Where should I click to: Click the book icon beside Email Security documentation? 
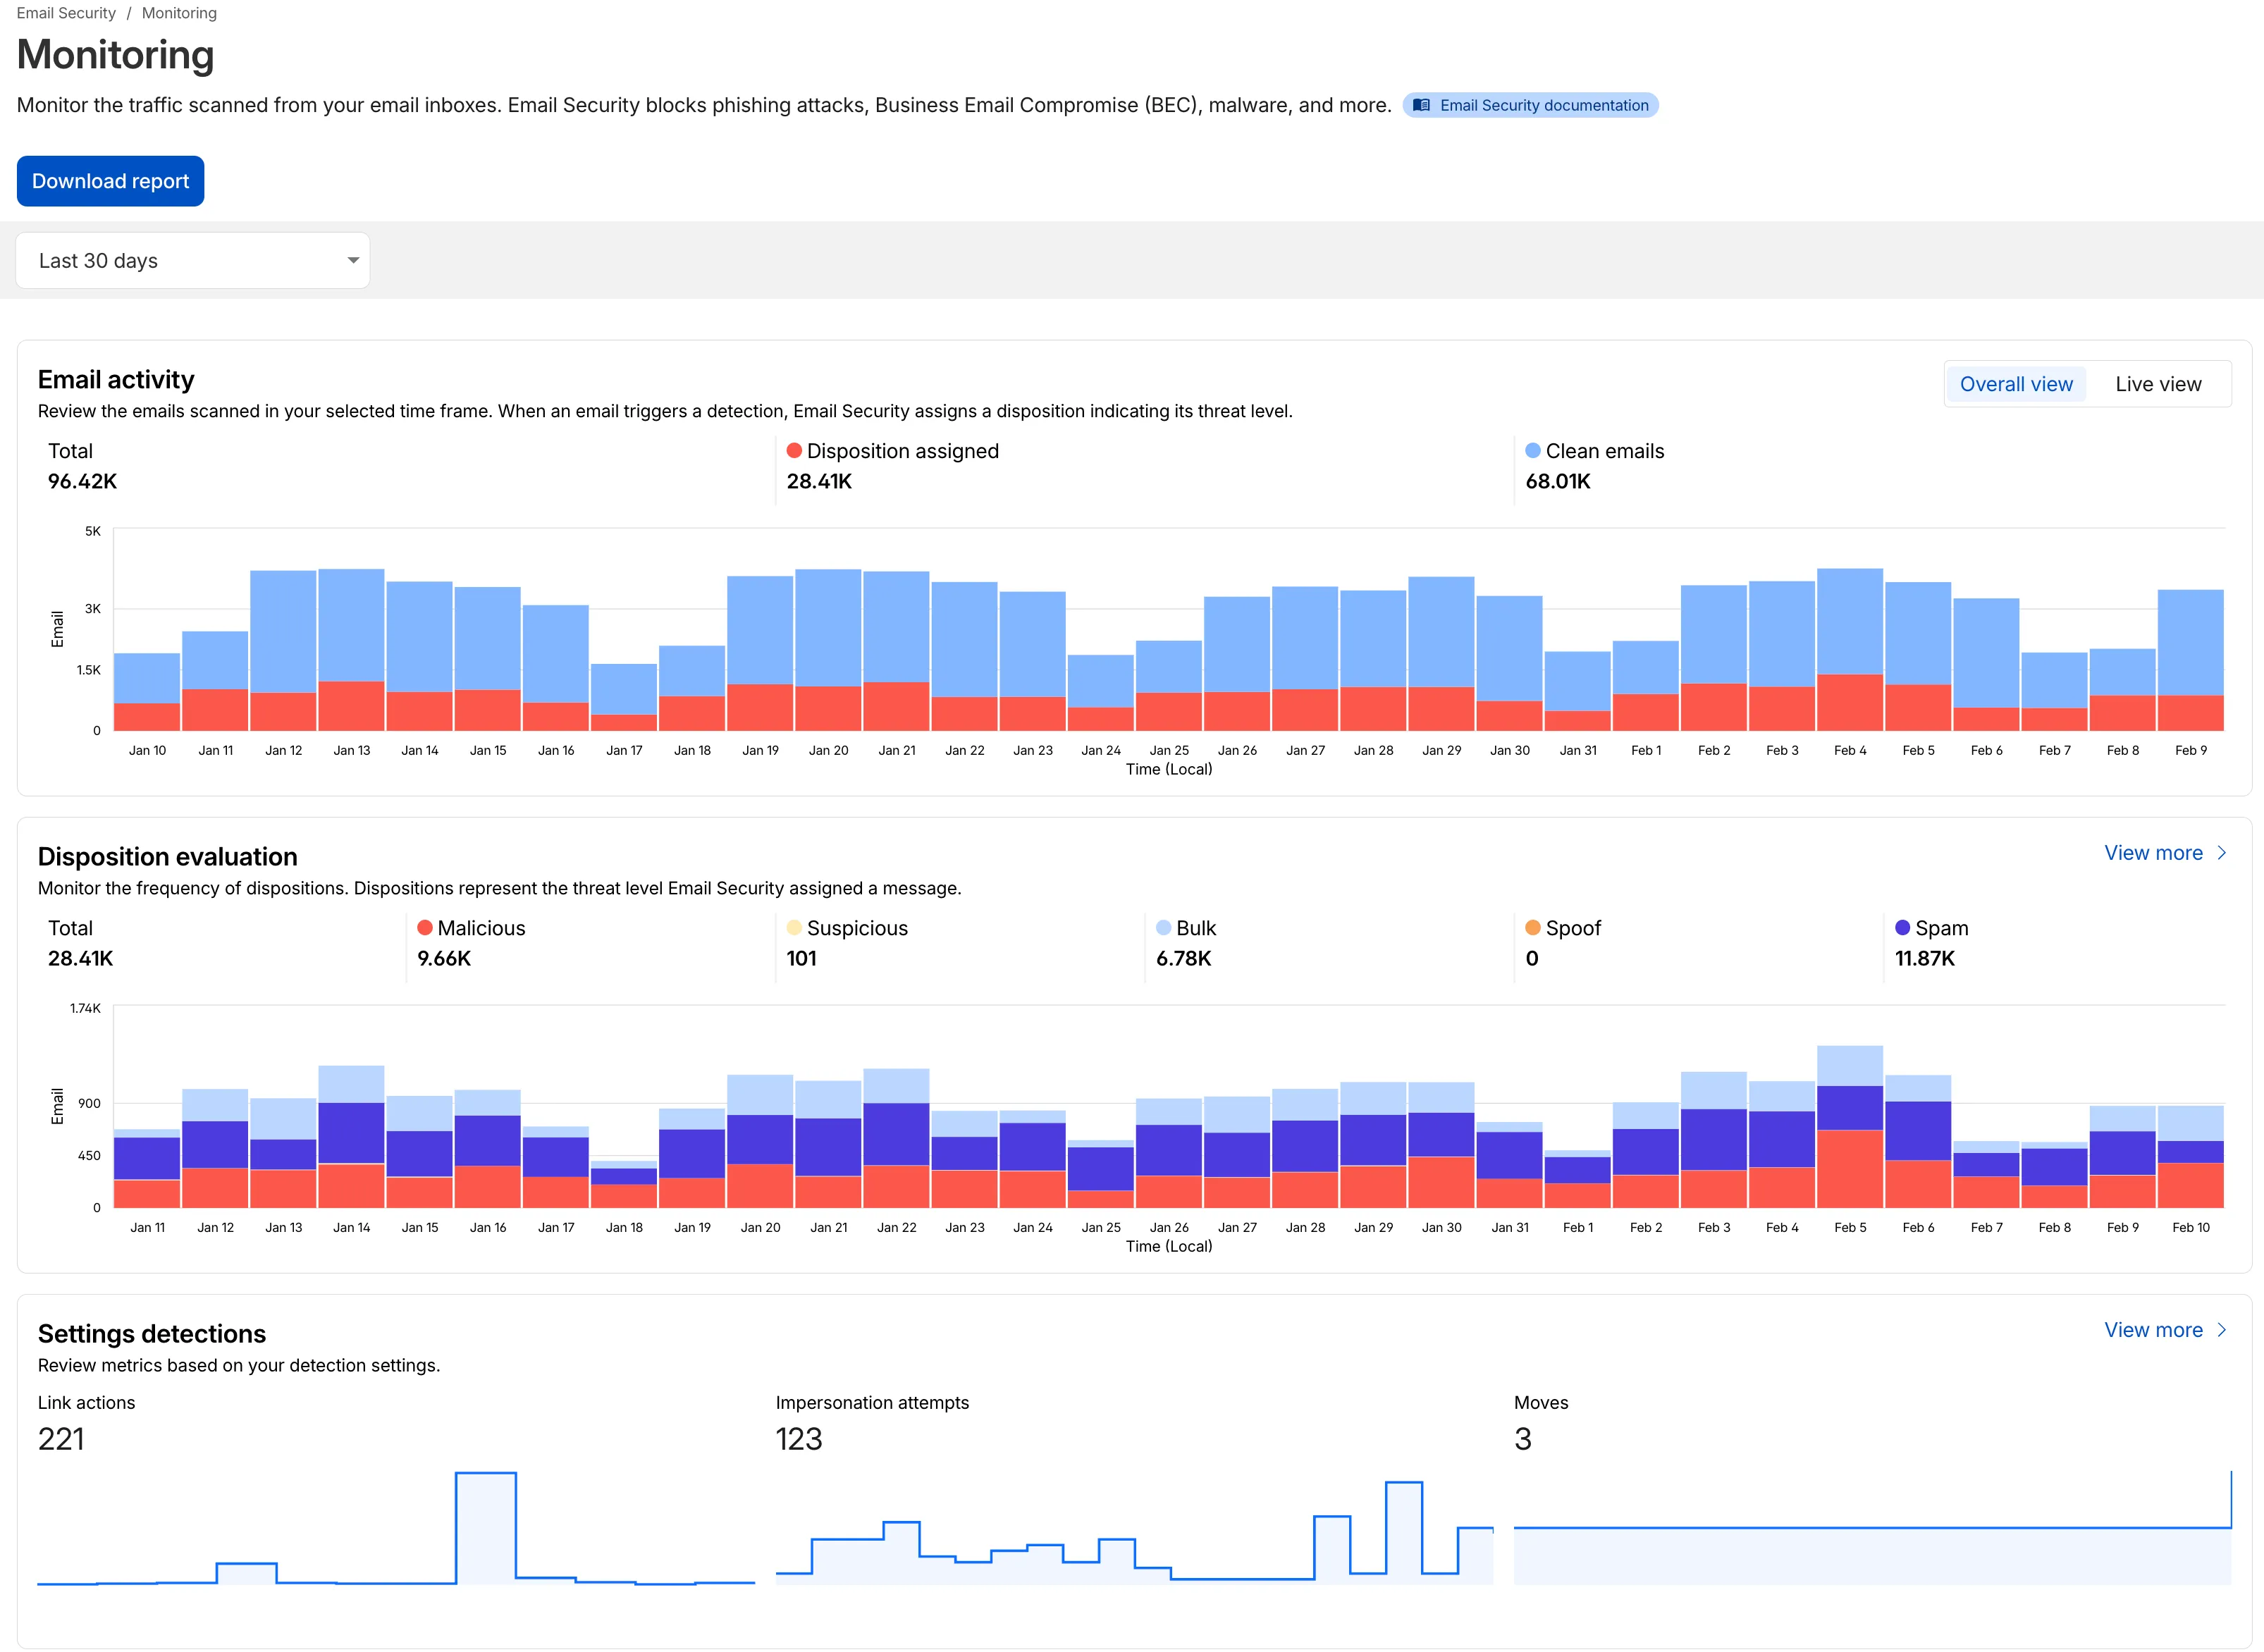1421,105
